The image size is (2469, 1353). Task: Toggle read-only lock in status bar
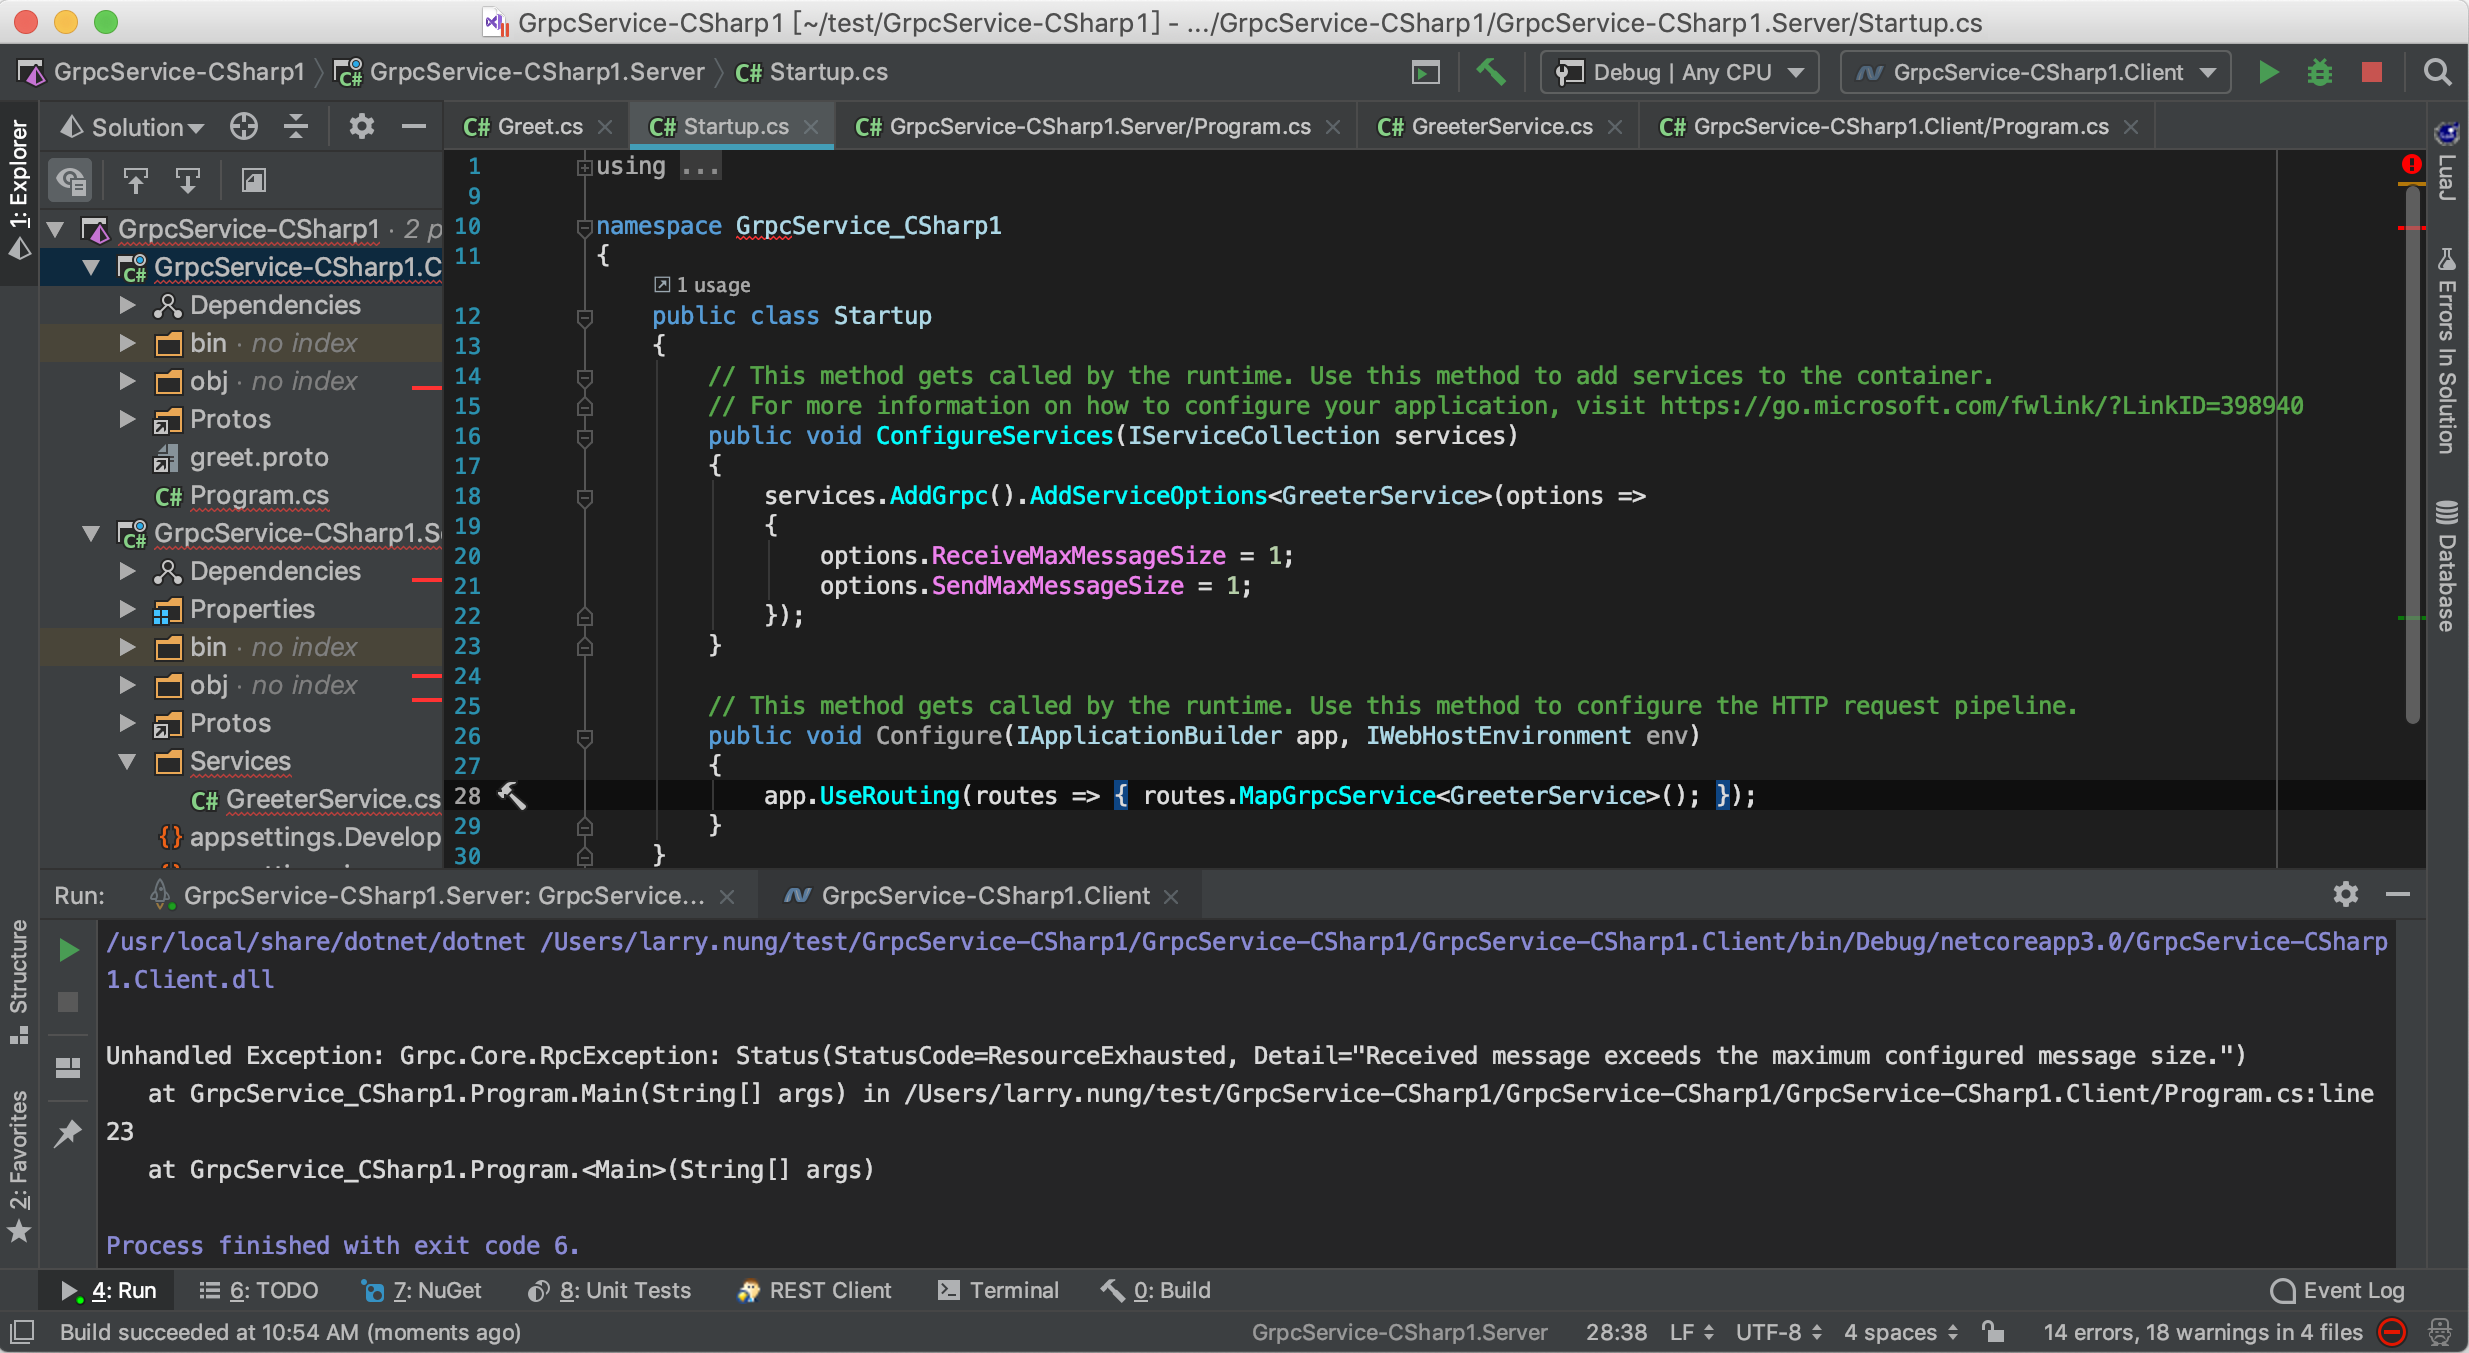pos(1993,1332)
